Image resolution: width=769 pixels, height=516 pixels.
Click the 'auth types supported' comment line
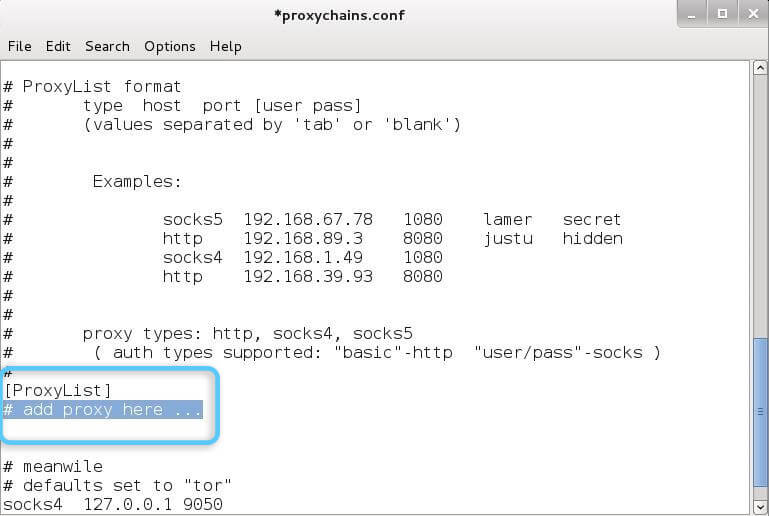click(377, 353)
